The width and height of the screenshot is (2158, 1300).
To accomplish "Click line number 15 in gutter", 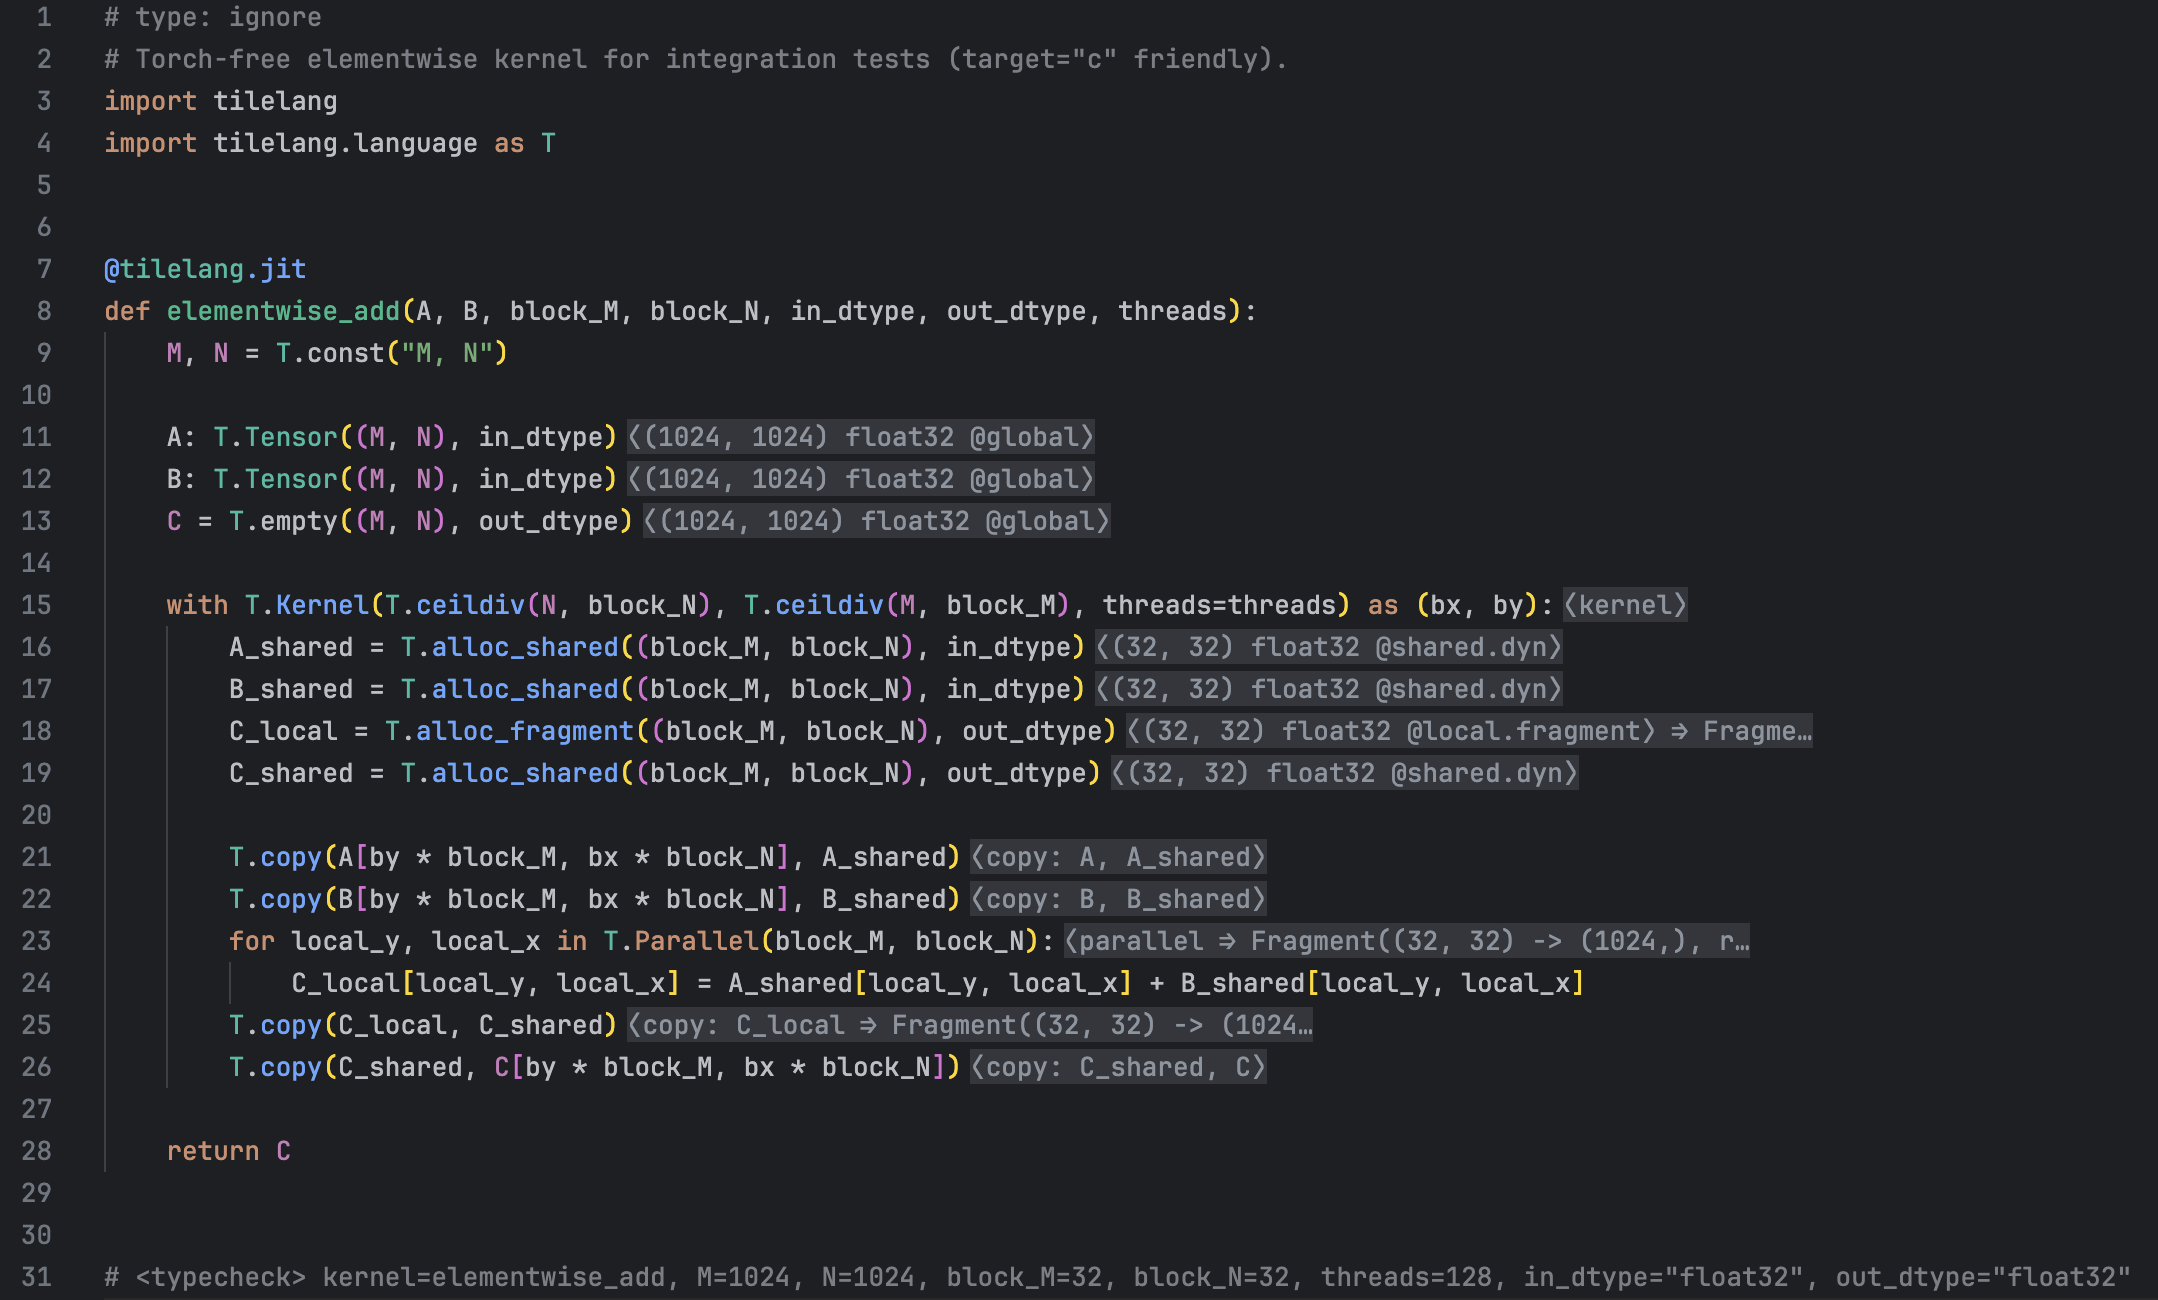I will click(36, 605).
